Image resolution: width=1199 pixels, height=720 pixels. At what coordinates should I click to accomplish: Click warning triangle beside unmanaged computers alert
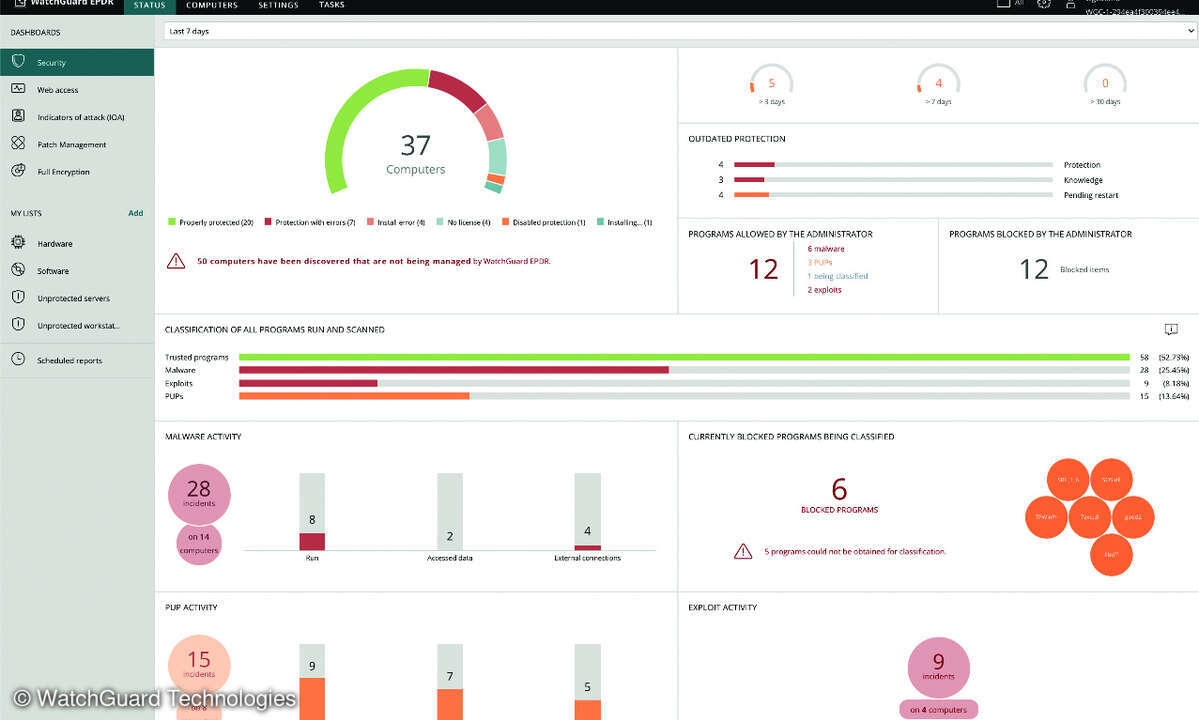[x=176, y=261]
